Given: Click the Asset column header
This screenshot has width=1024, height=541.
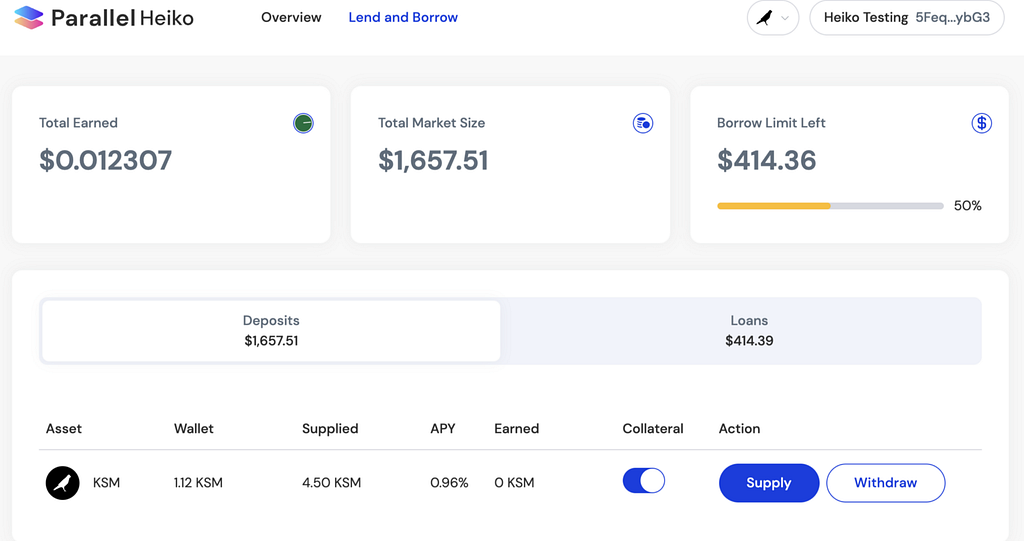Looking at the screenshot, I should (64, 428).
